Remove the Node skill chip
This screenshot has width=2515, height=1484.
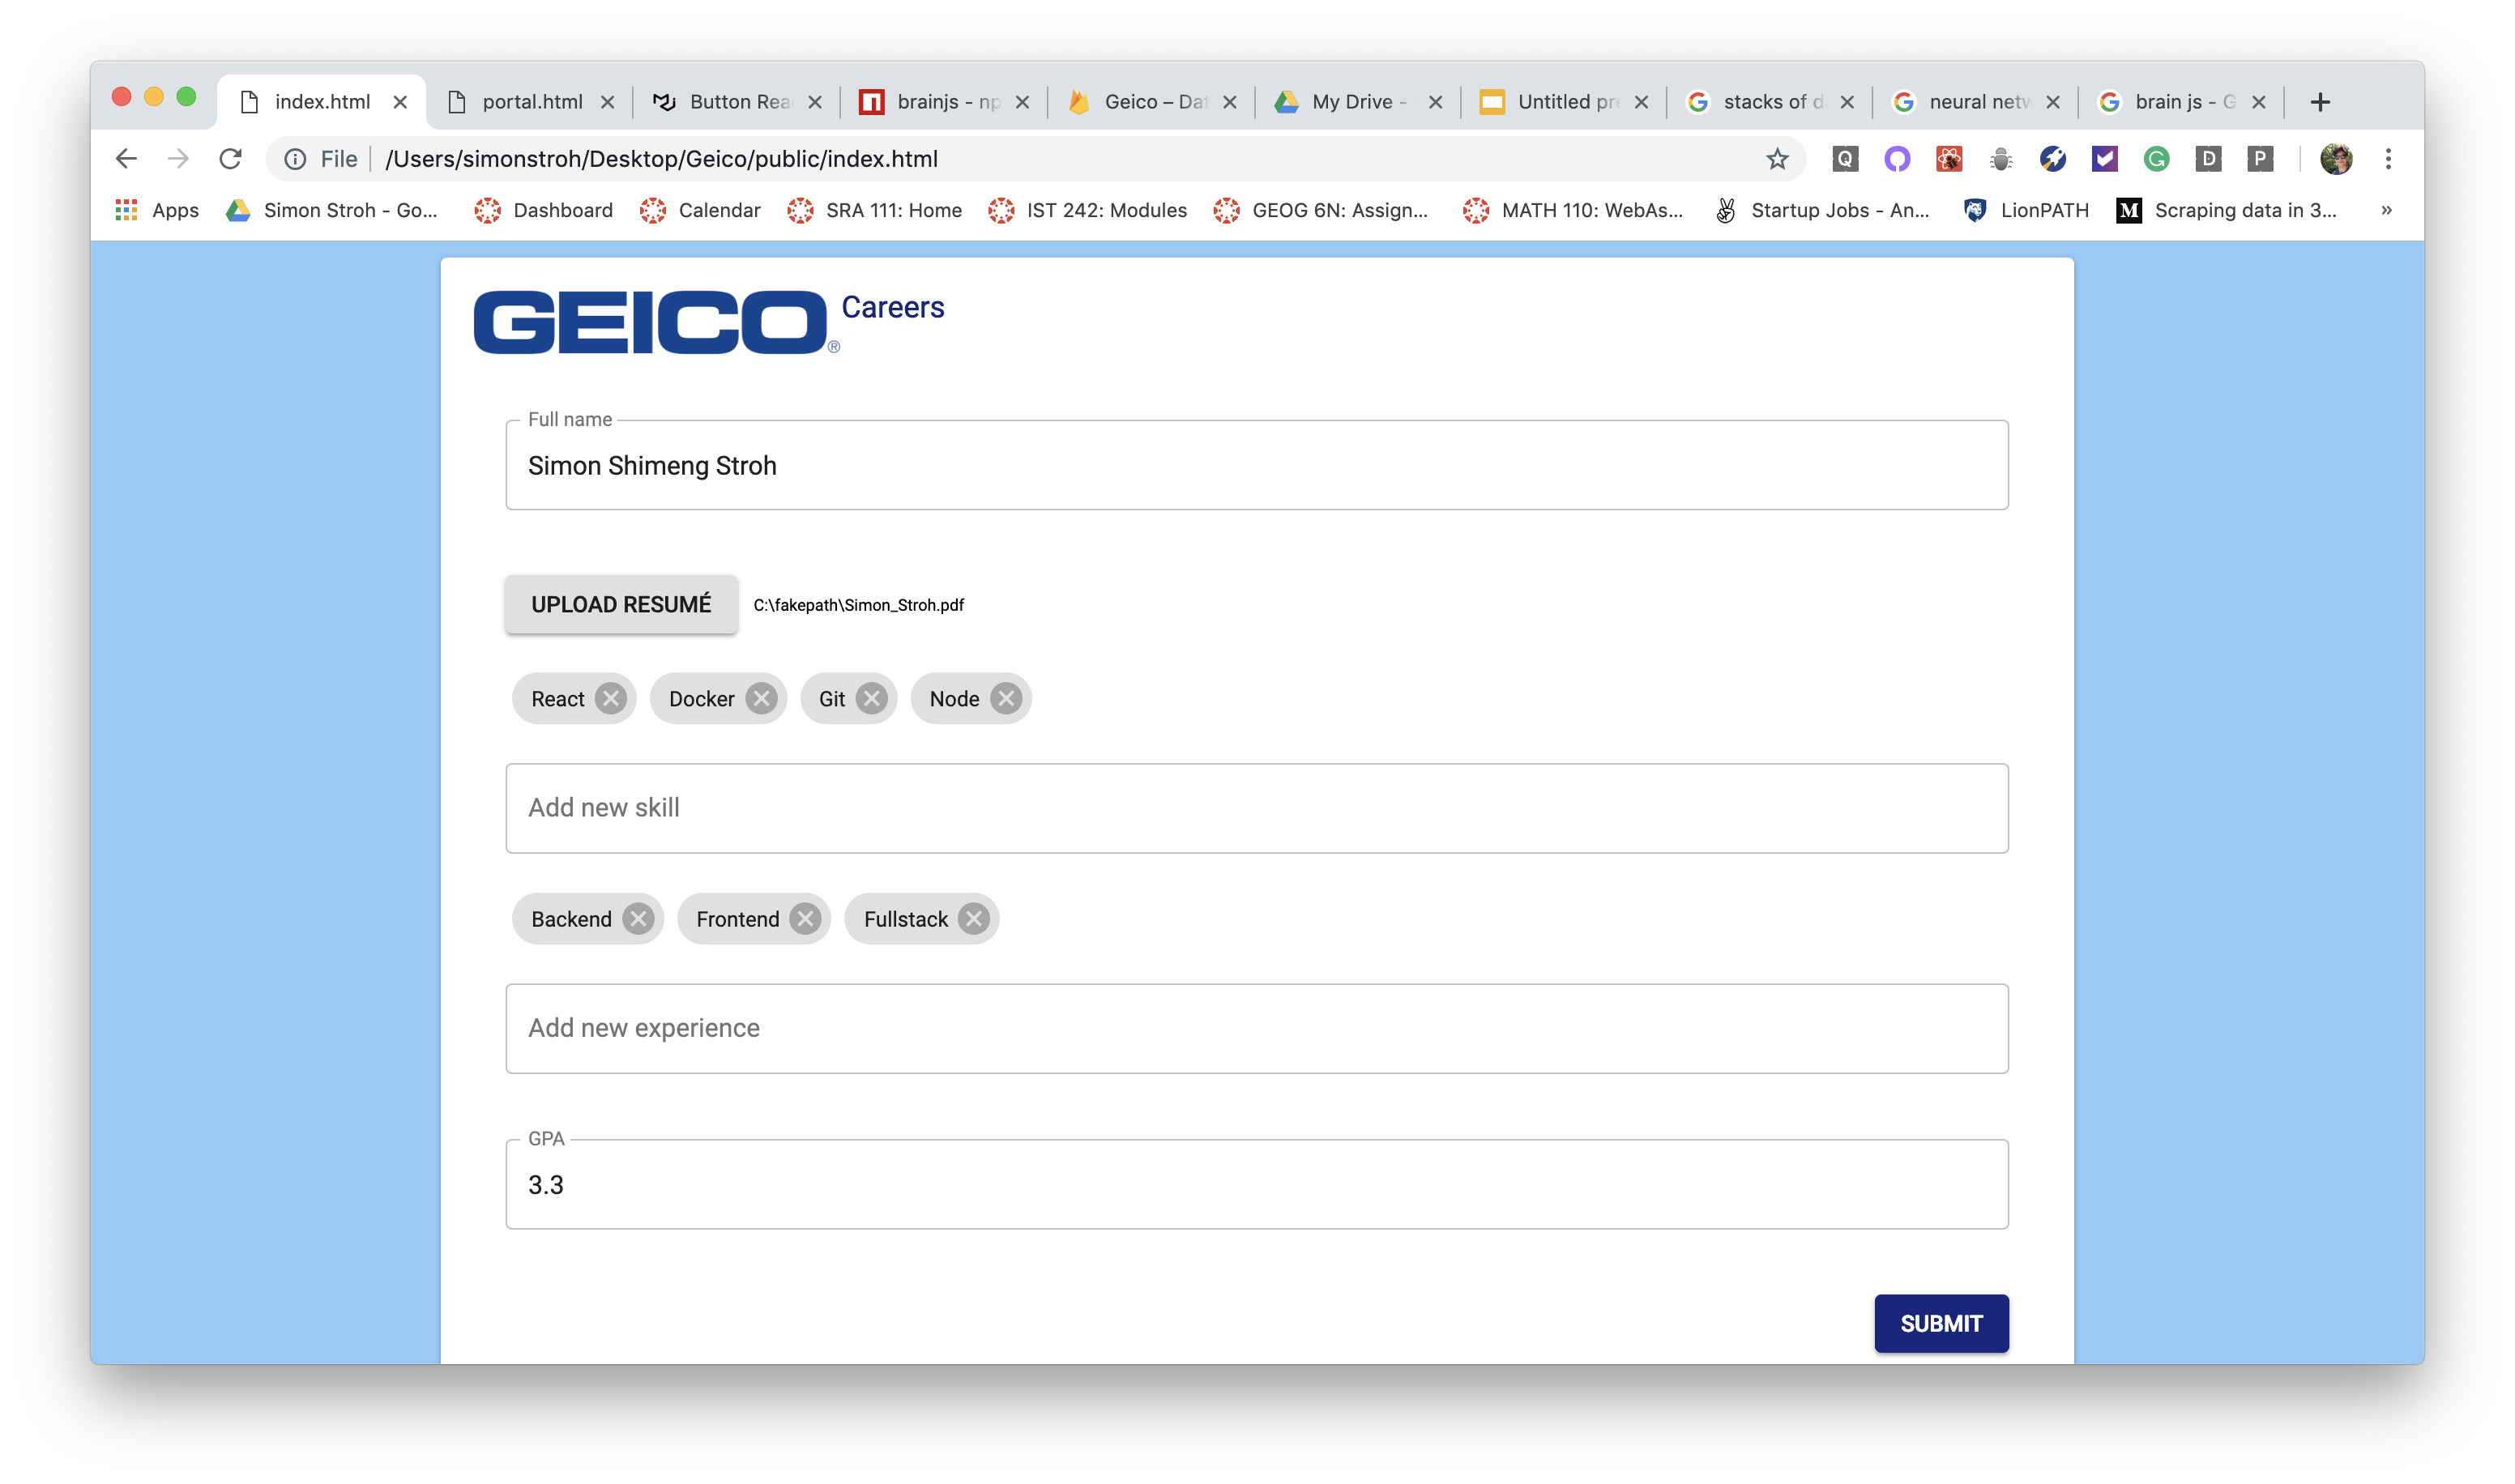(x=1006, y=698)
